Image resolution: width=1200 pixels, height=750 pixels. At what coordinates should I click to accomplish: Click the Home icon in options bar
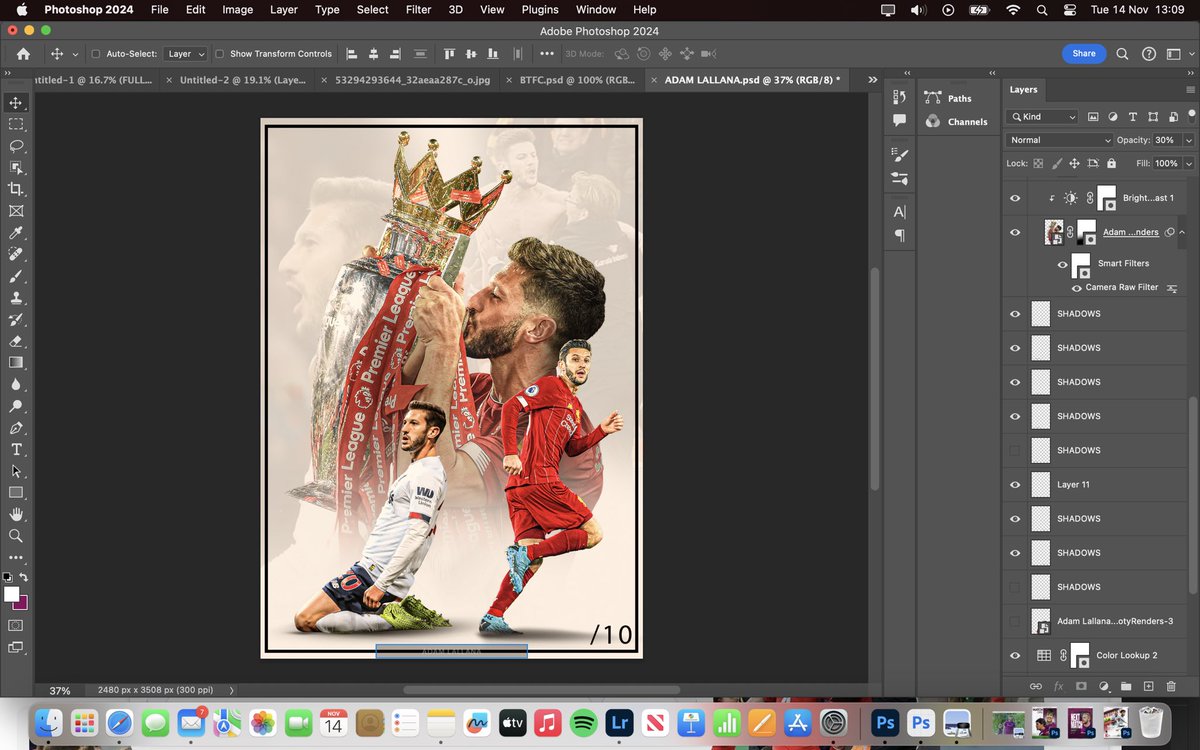point(23,54)
